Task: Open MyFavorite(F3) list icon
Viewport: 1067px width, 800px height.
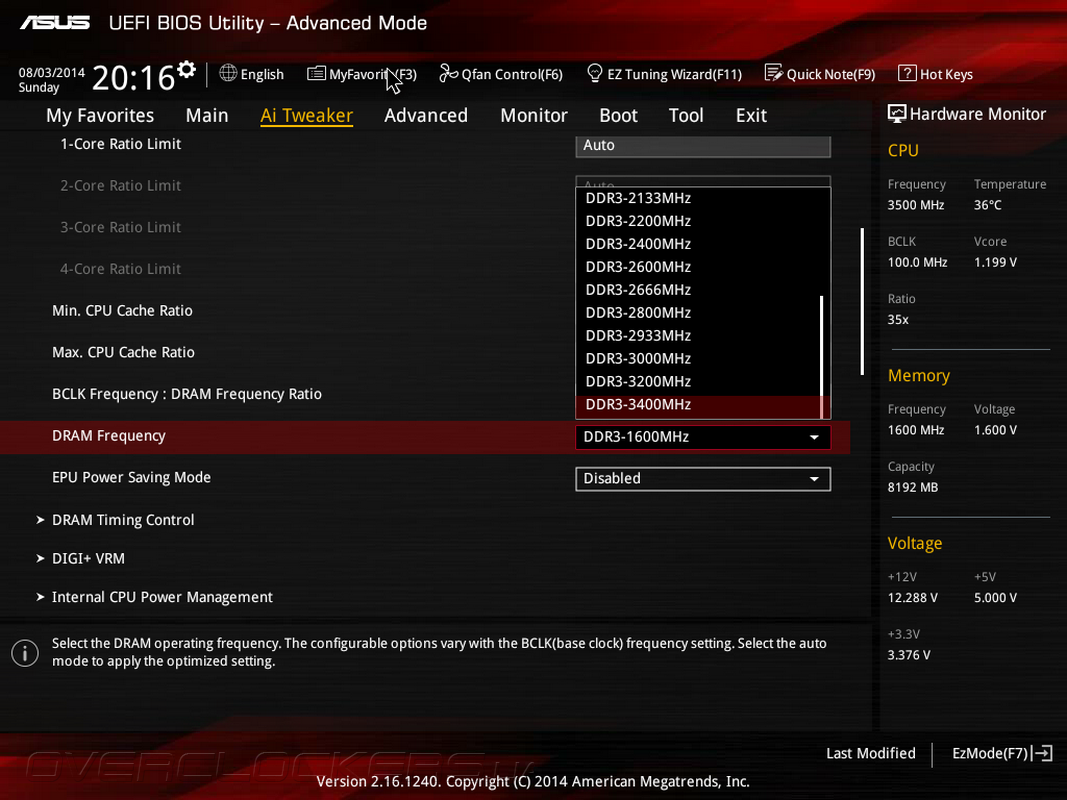Action: tap(316, 73)
